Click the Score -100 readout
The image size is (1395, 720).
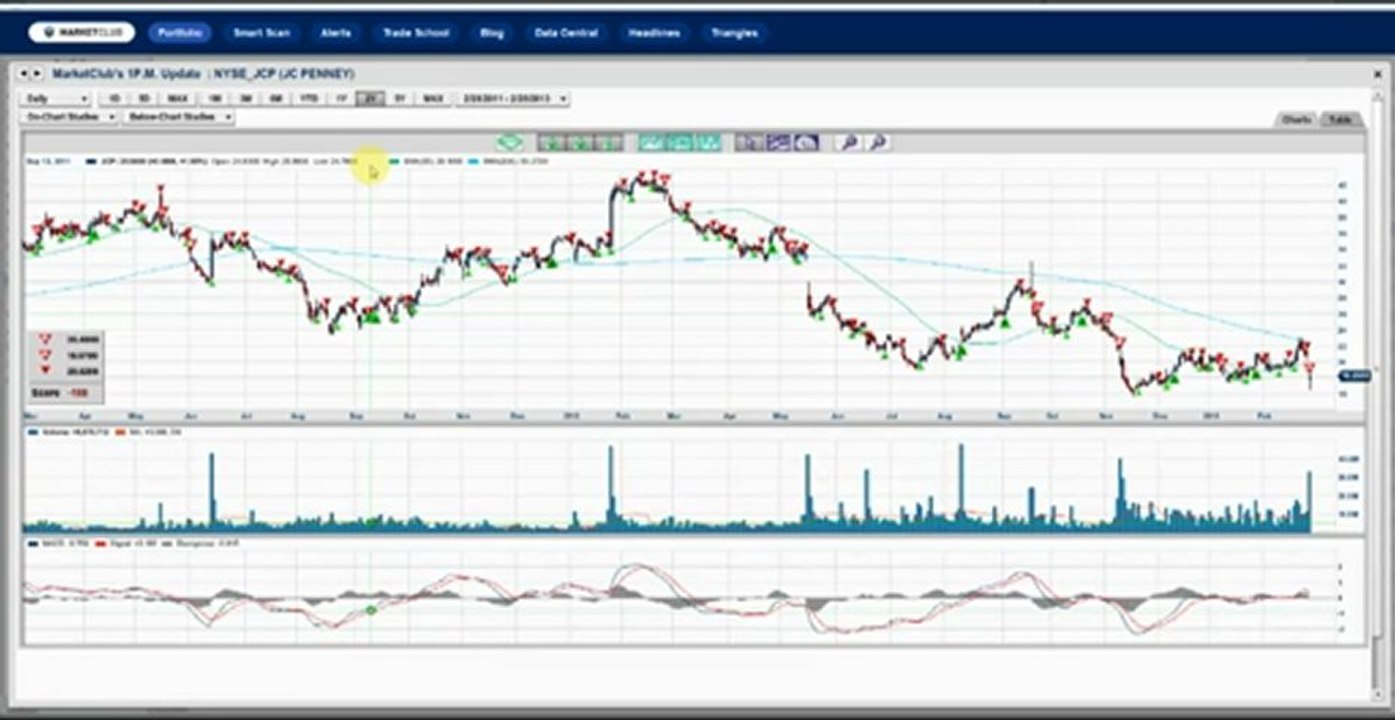click(60, 392)
